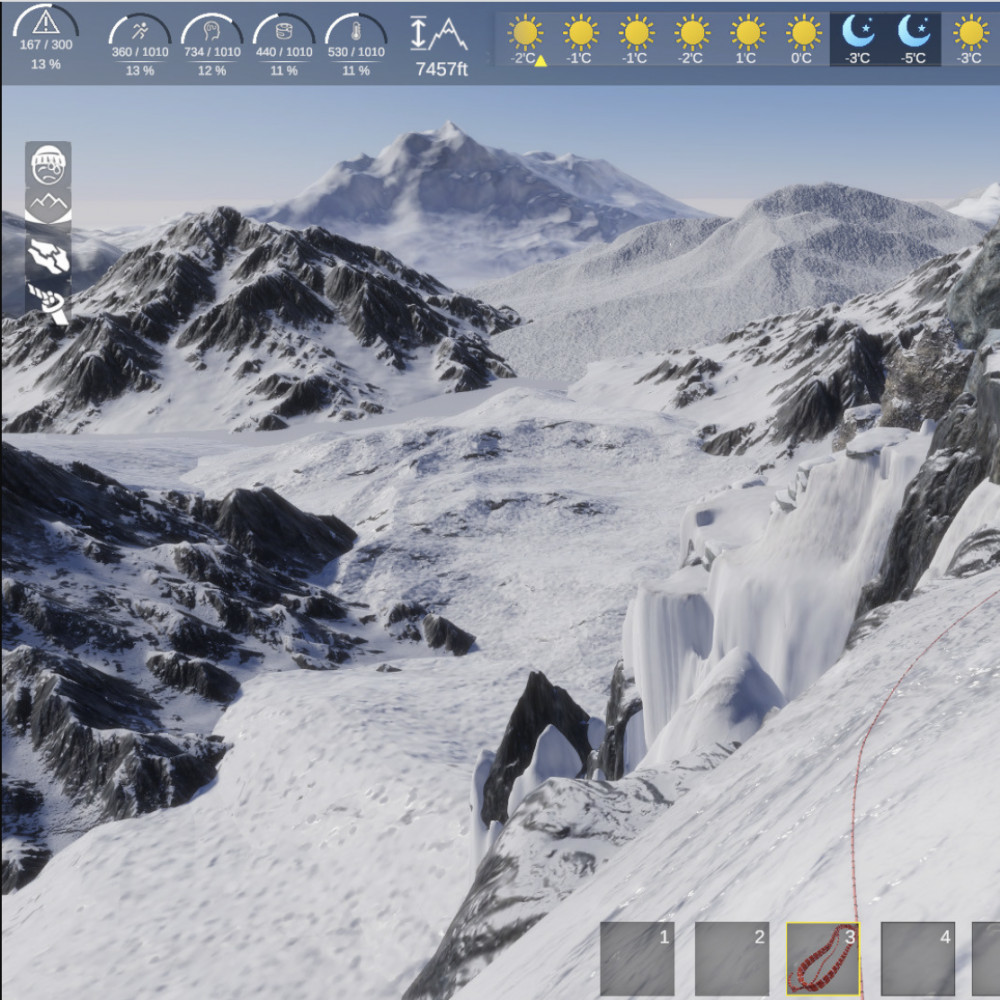The image size is (1000, 1000).
Task: Click the moon forecast icon above -3'C
Action: coord(858,31)
